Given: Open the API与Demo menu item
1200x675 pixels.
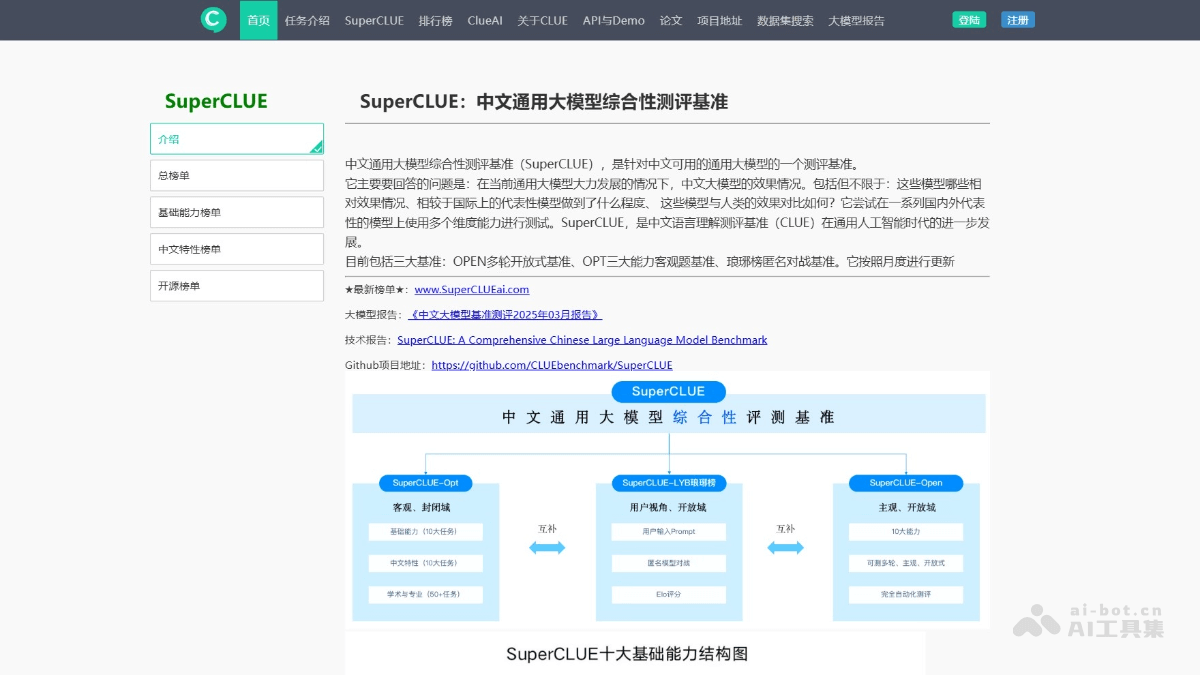Looking at the screenshot, I should [x=613, y=20].
